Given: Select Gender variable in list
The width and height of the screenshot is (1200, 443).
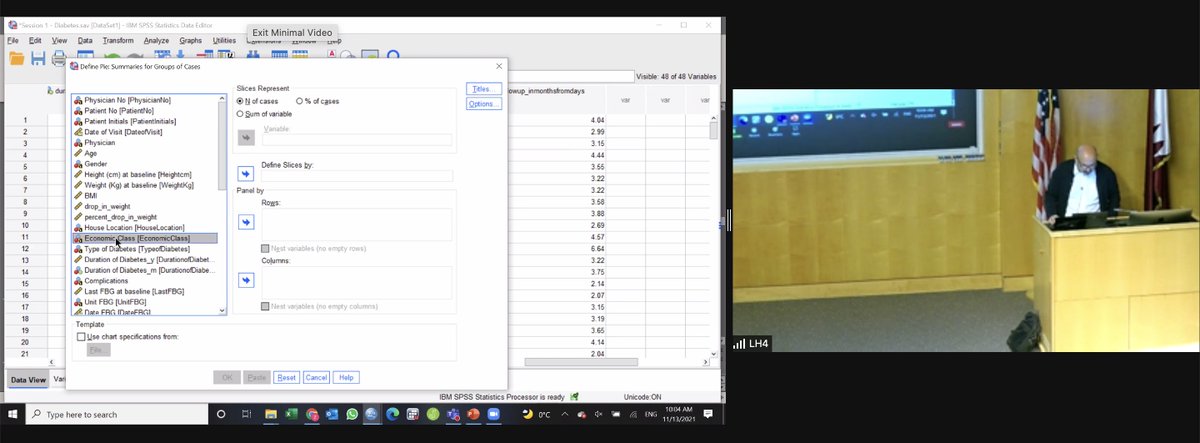Looking at the screenshot, I should pos(95,164).
